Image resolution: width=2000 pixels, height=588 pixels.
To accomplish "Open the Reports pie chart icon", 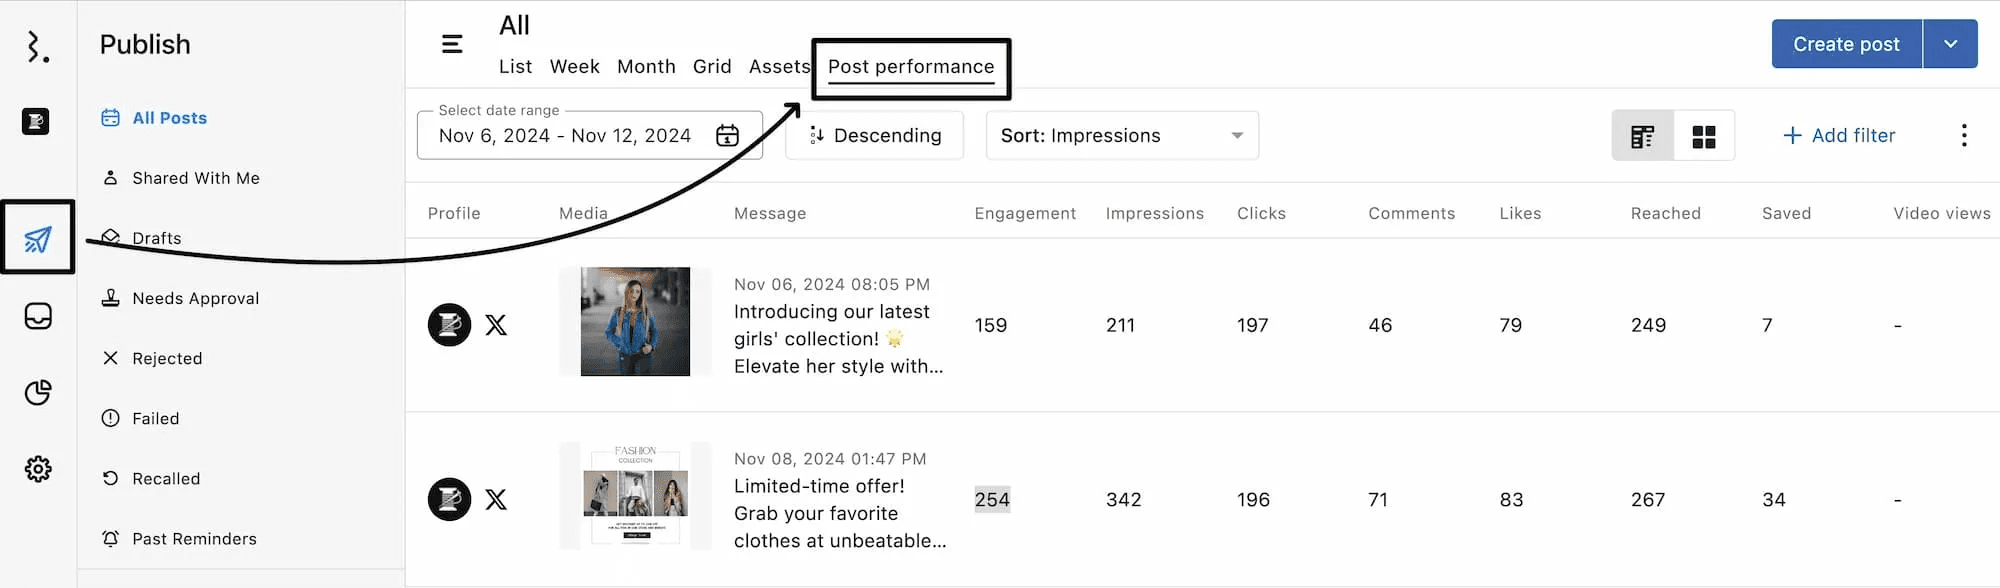I will [x=38, y=393].
